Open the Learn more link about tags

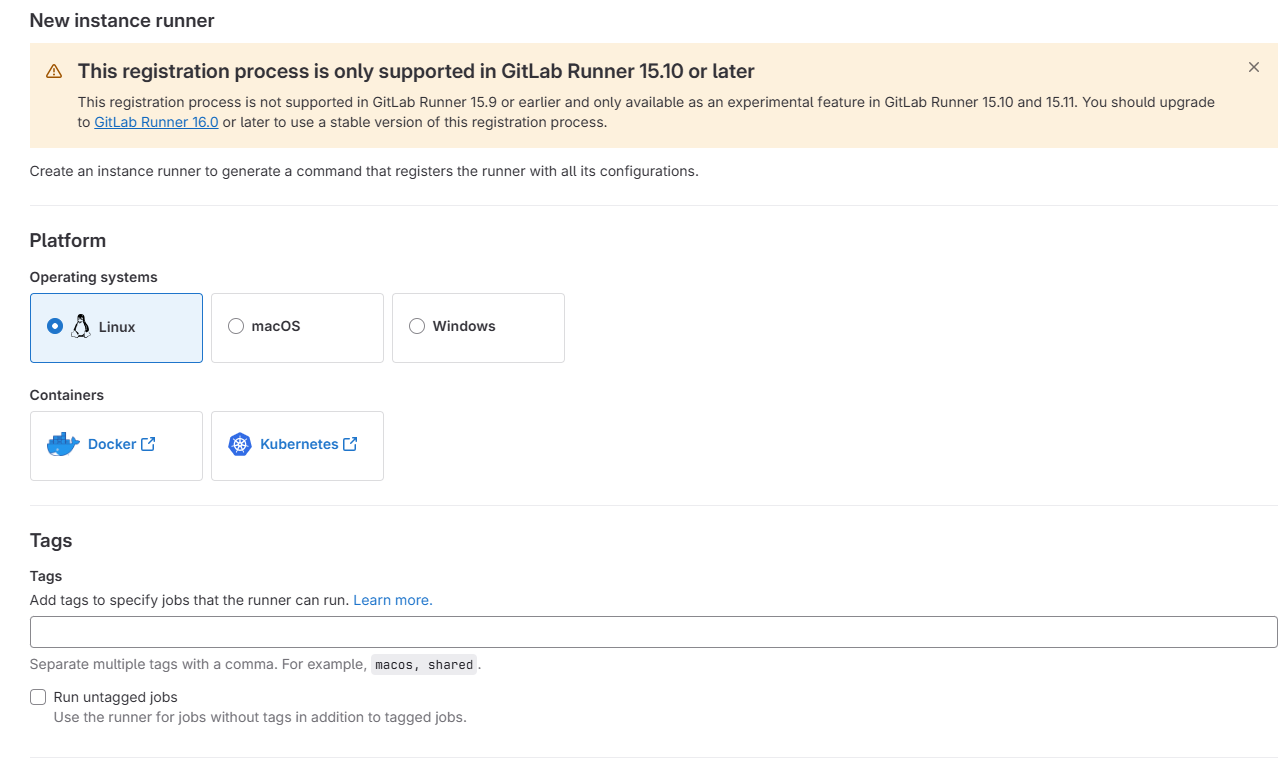pyautogui.click(x=393, y=600)
